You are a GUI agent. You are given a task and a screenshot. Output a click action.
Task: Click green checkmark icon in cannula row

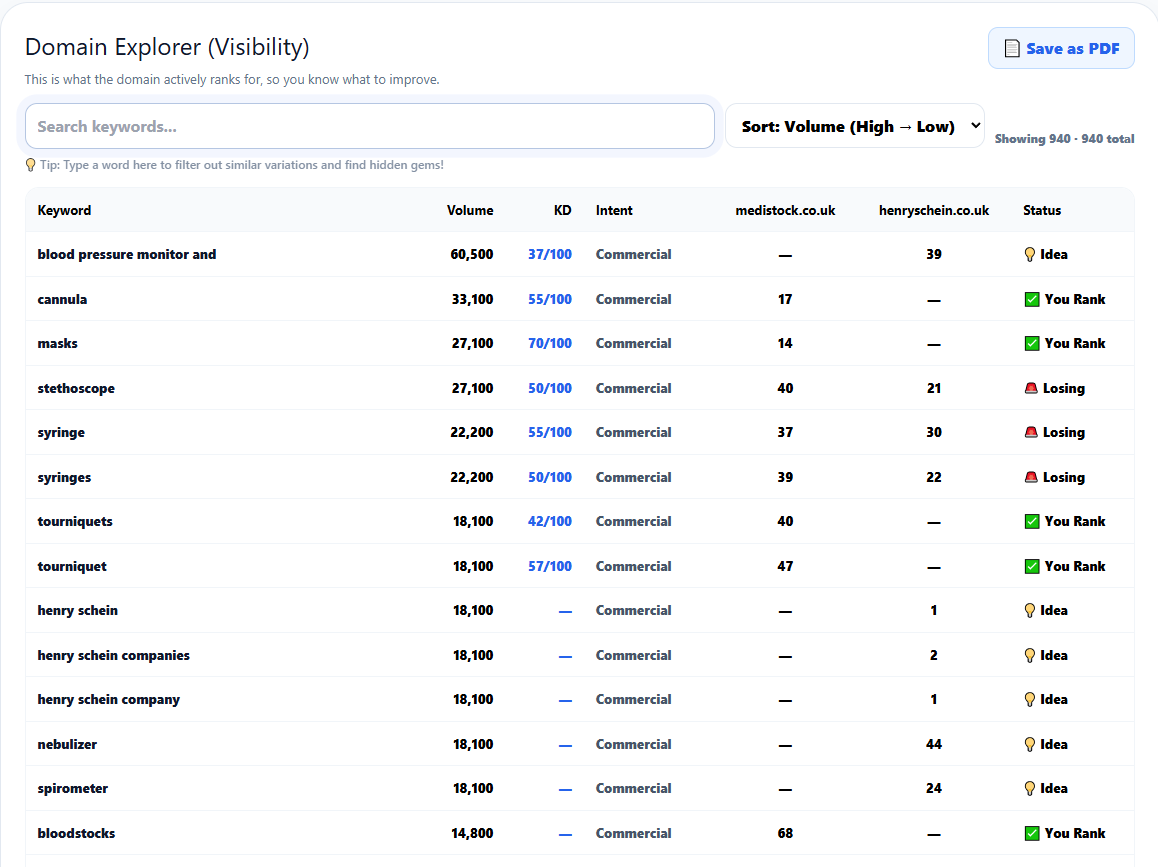(1032, 299)
